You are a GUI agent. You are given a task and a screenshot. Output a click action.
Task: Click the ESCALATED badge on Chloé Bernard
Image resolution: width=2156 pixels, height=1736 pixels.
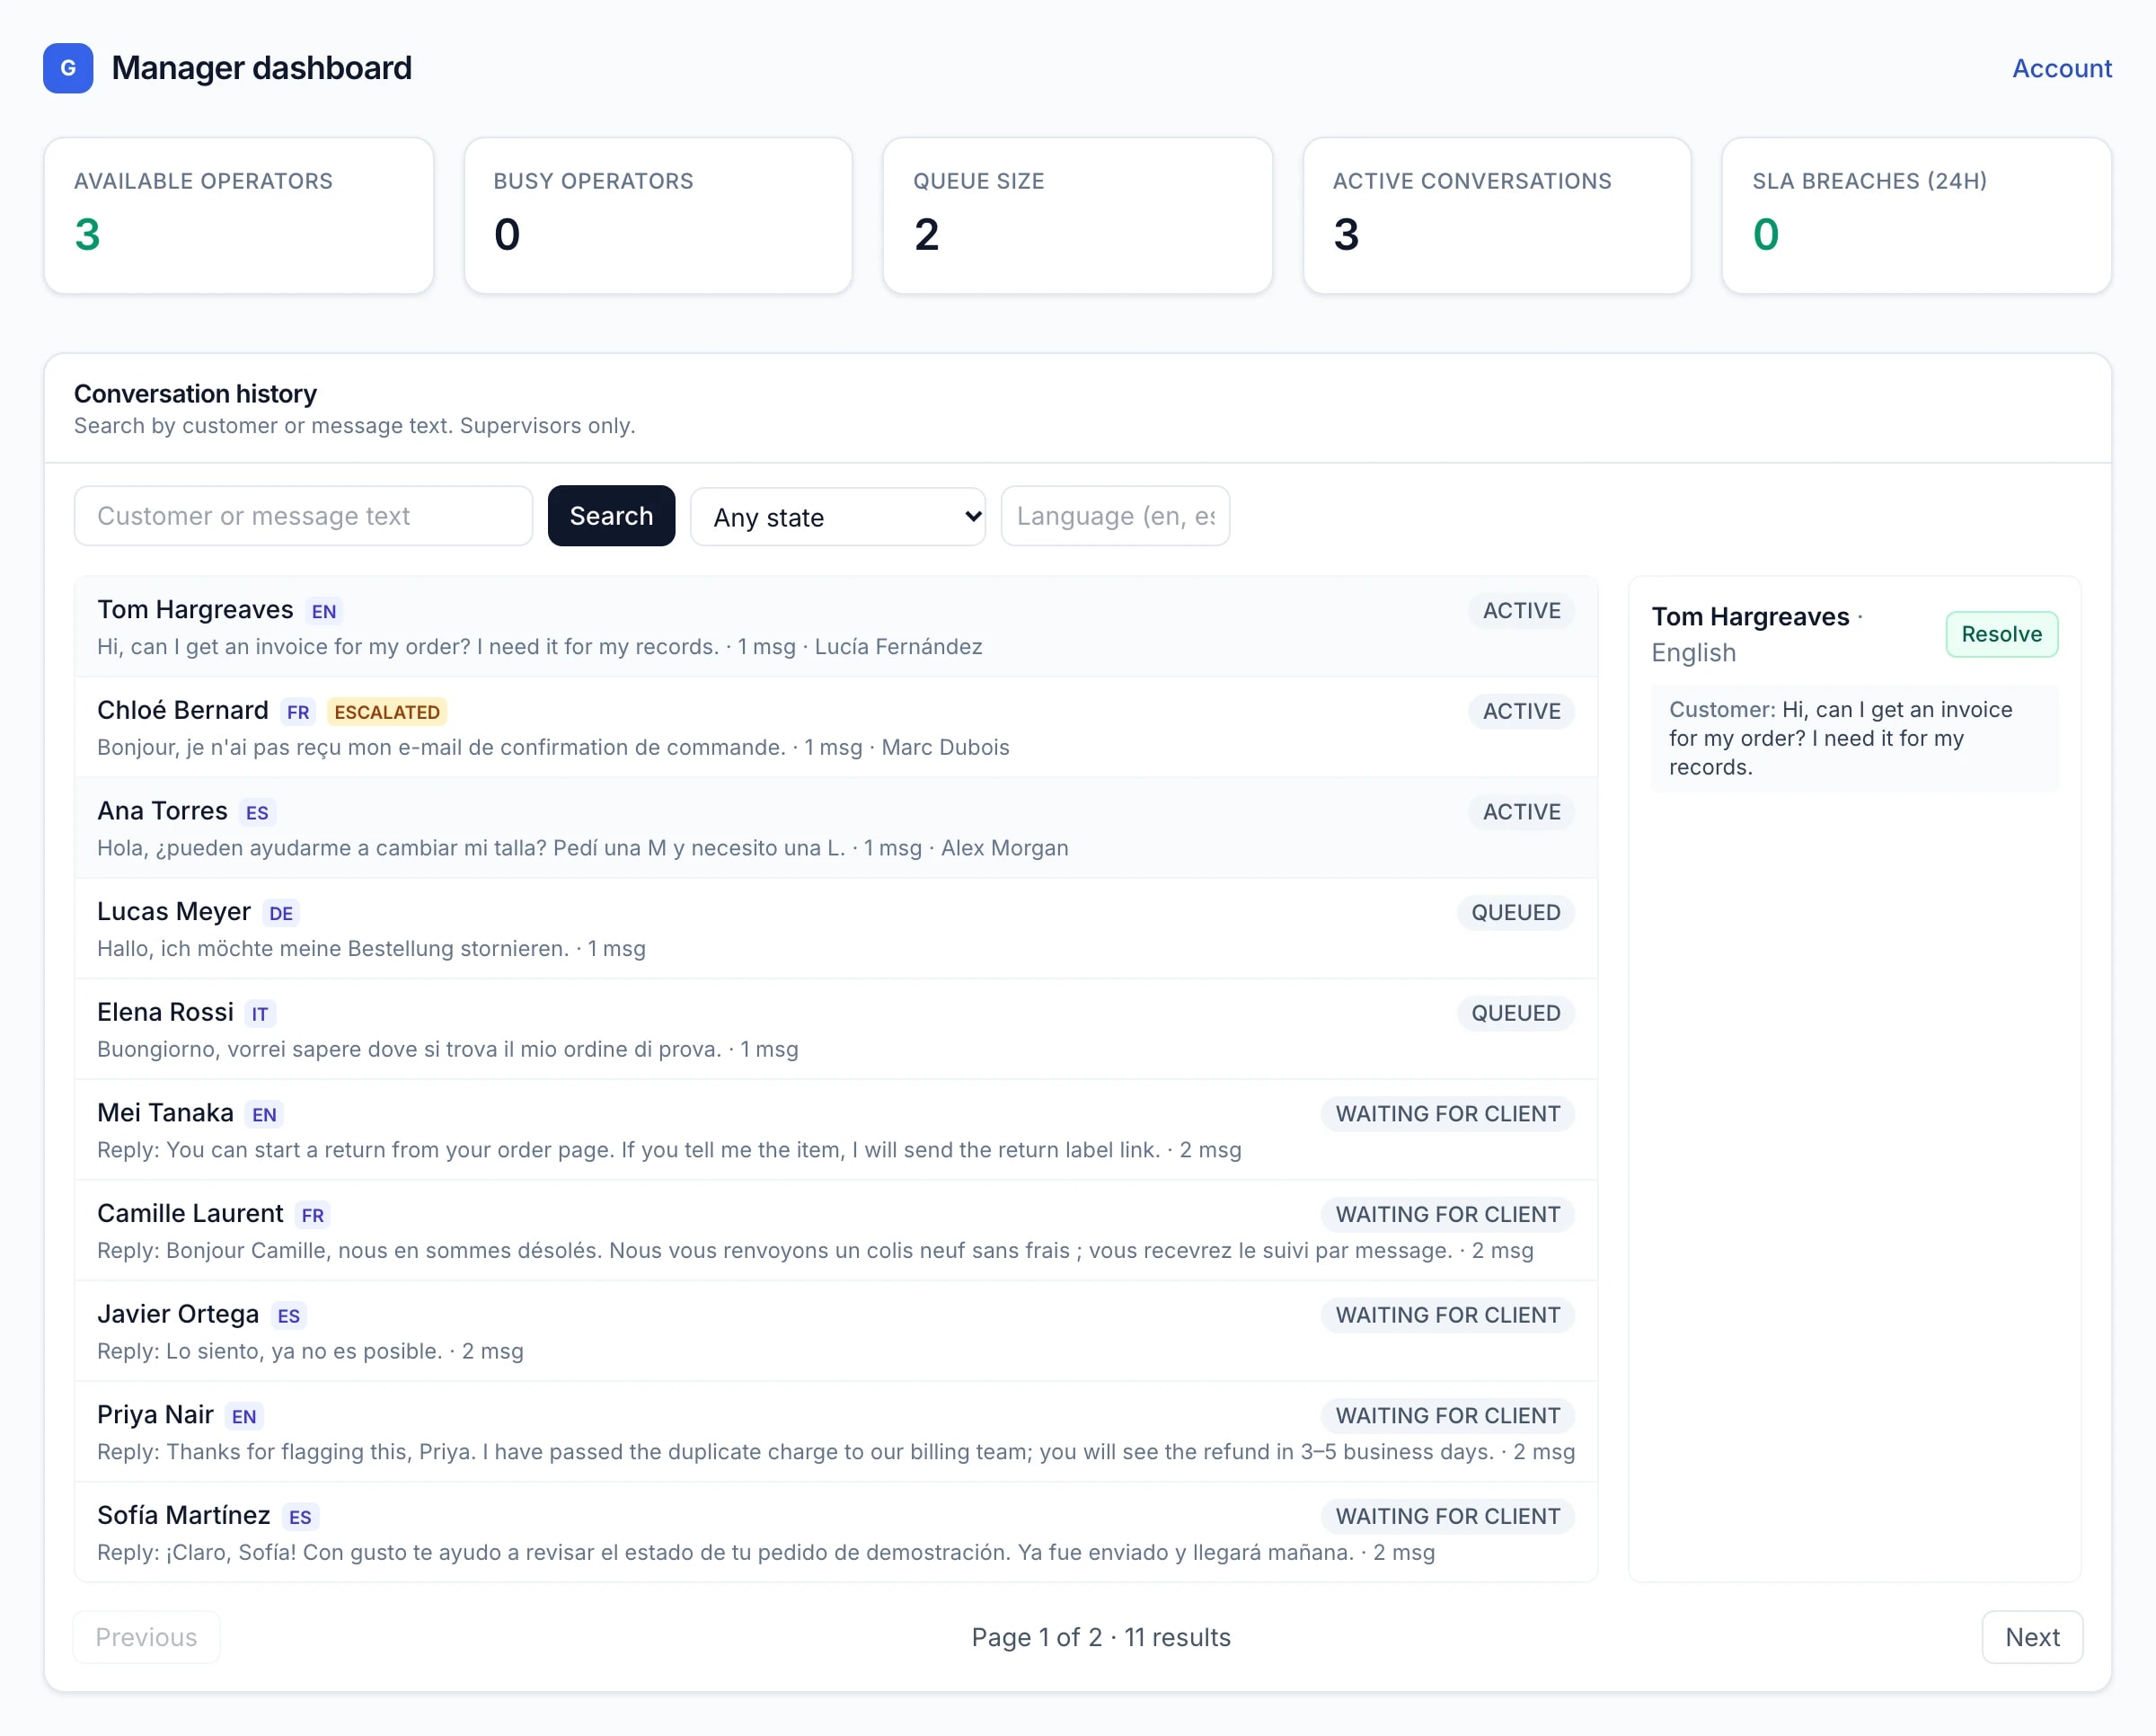pyautogui.click(x=387, y=712)
